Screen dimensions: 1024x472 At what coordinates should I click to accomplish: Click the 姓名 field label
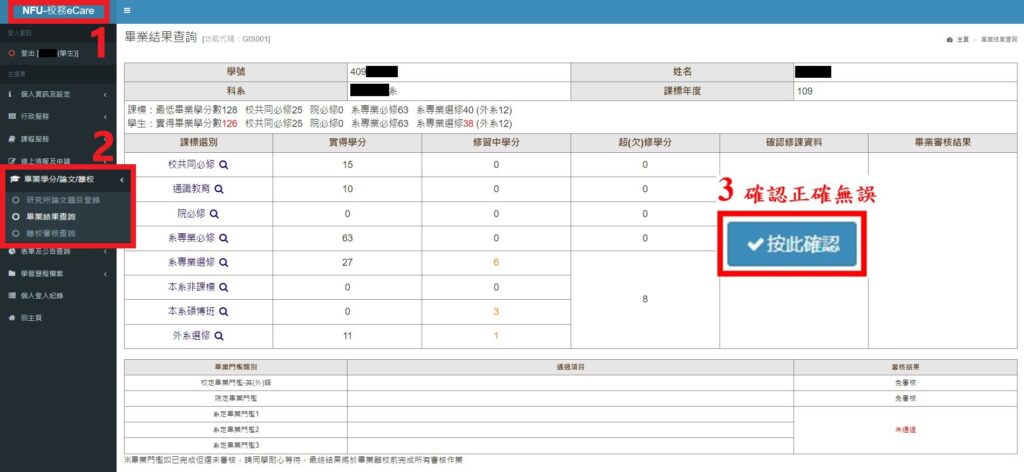click(x=682, y=72)
